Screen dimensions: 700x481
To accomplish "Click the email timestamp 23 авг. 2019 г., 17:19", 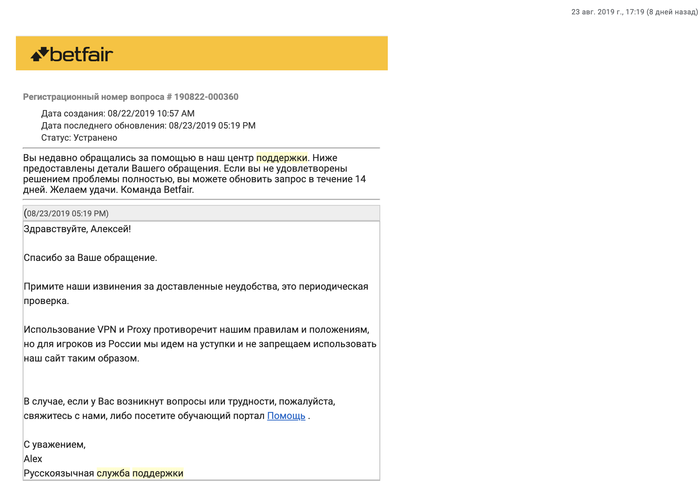I will pos(634,12).
